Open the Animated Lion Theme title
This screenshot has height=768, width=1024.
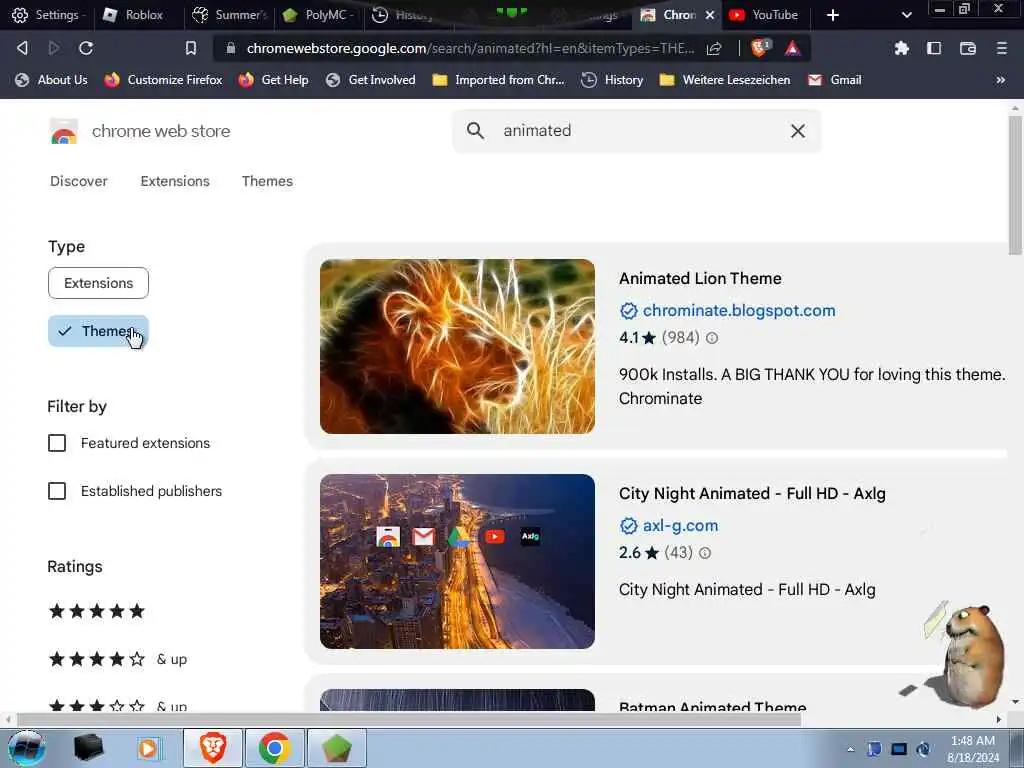[x=700, y=279]
